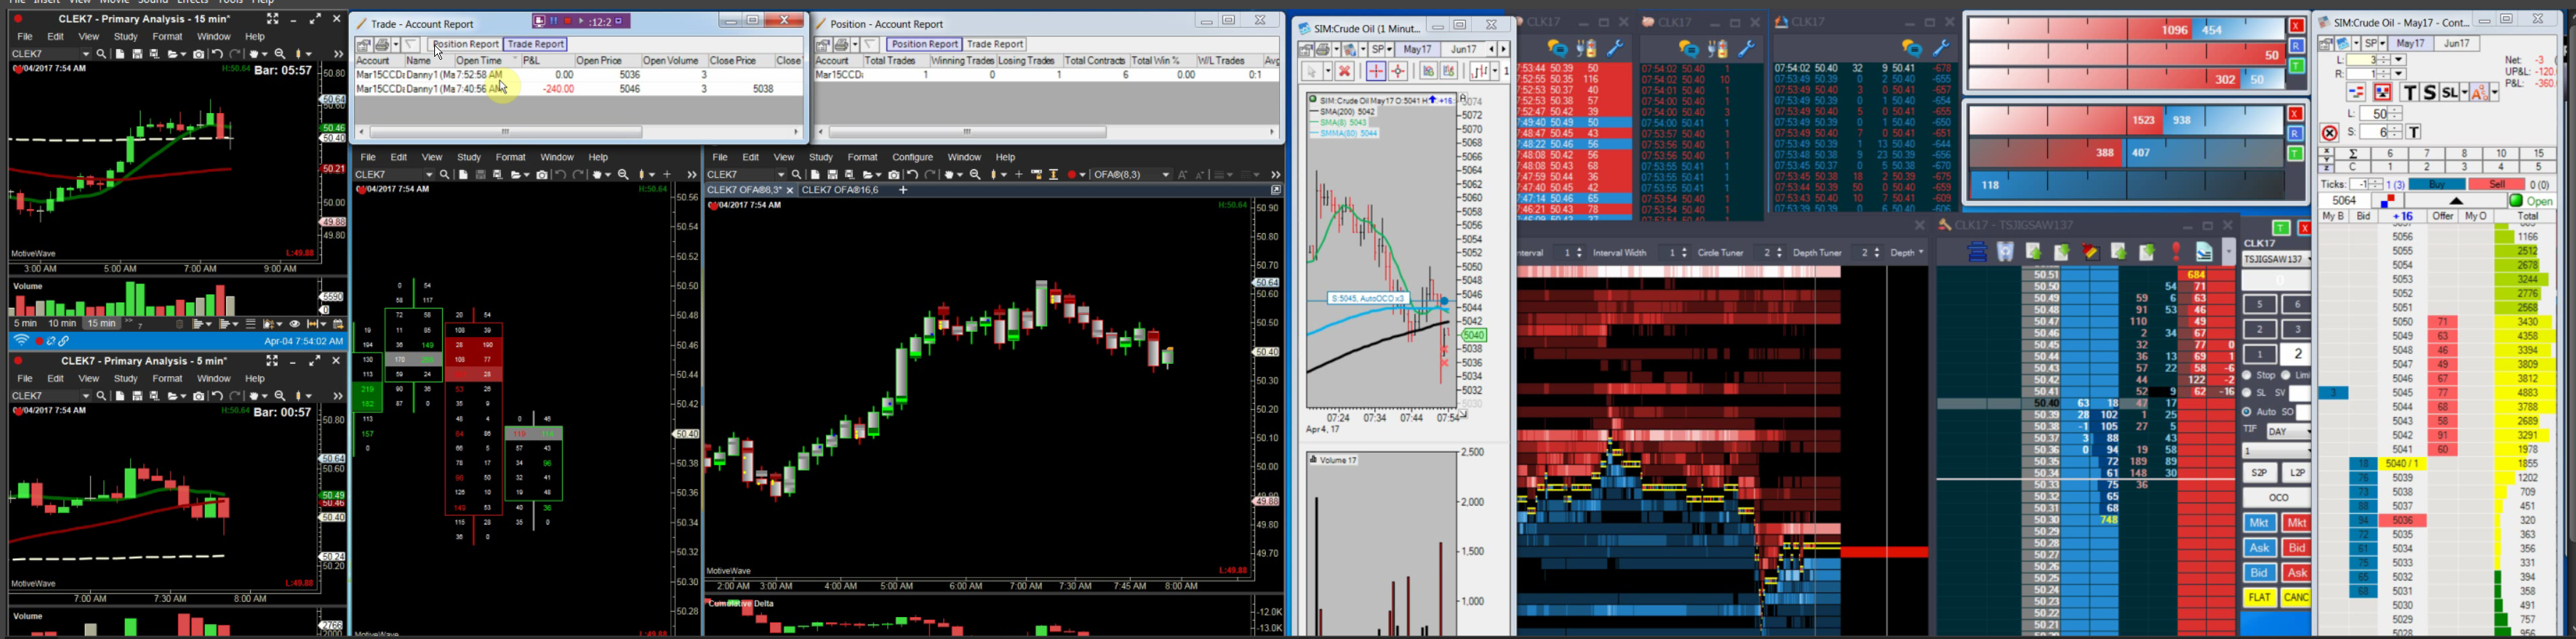The height and width of the screenshot is (639, 2576).
Task: Open Study menu in 15 min chart window
Action: coord(126,37)
